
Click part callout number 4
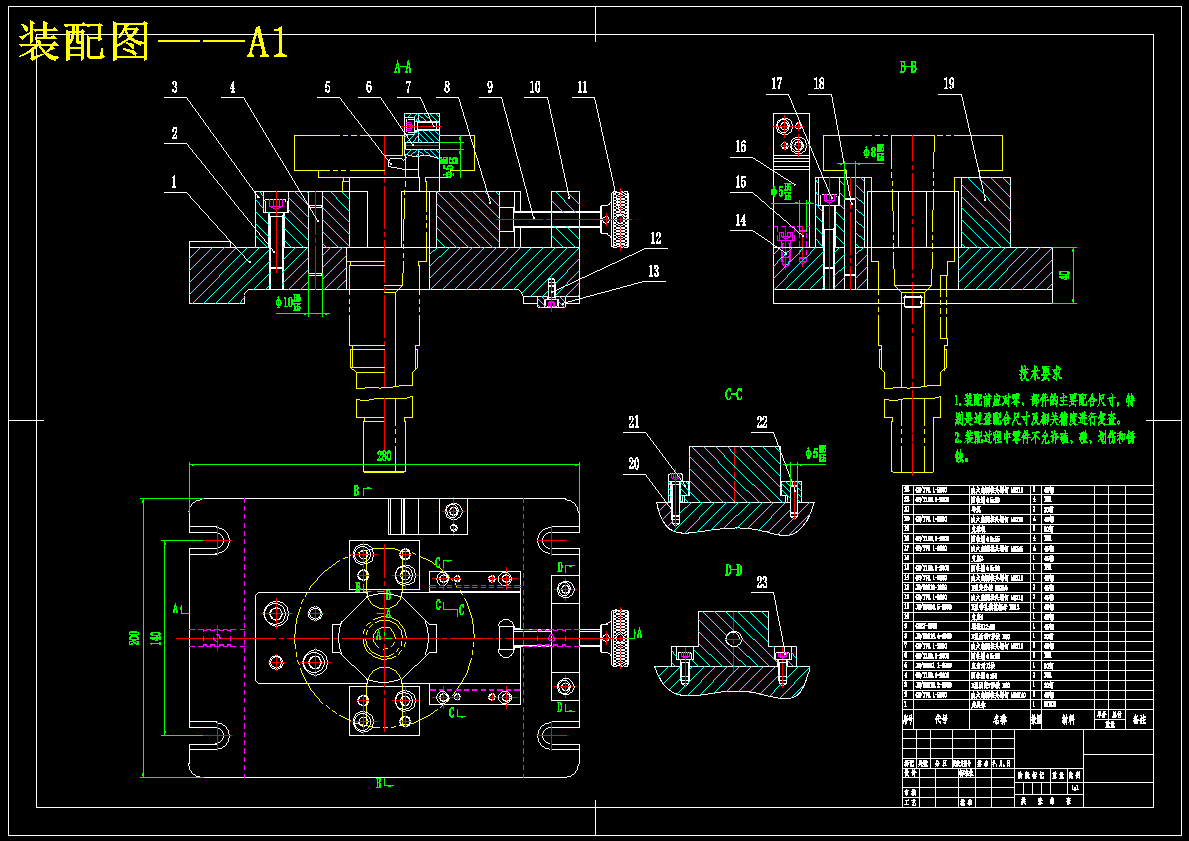(x=233, y=87)
